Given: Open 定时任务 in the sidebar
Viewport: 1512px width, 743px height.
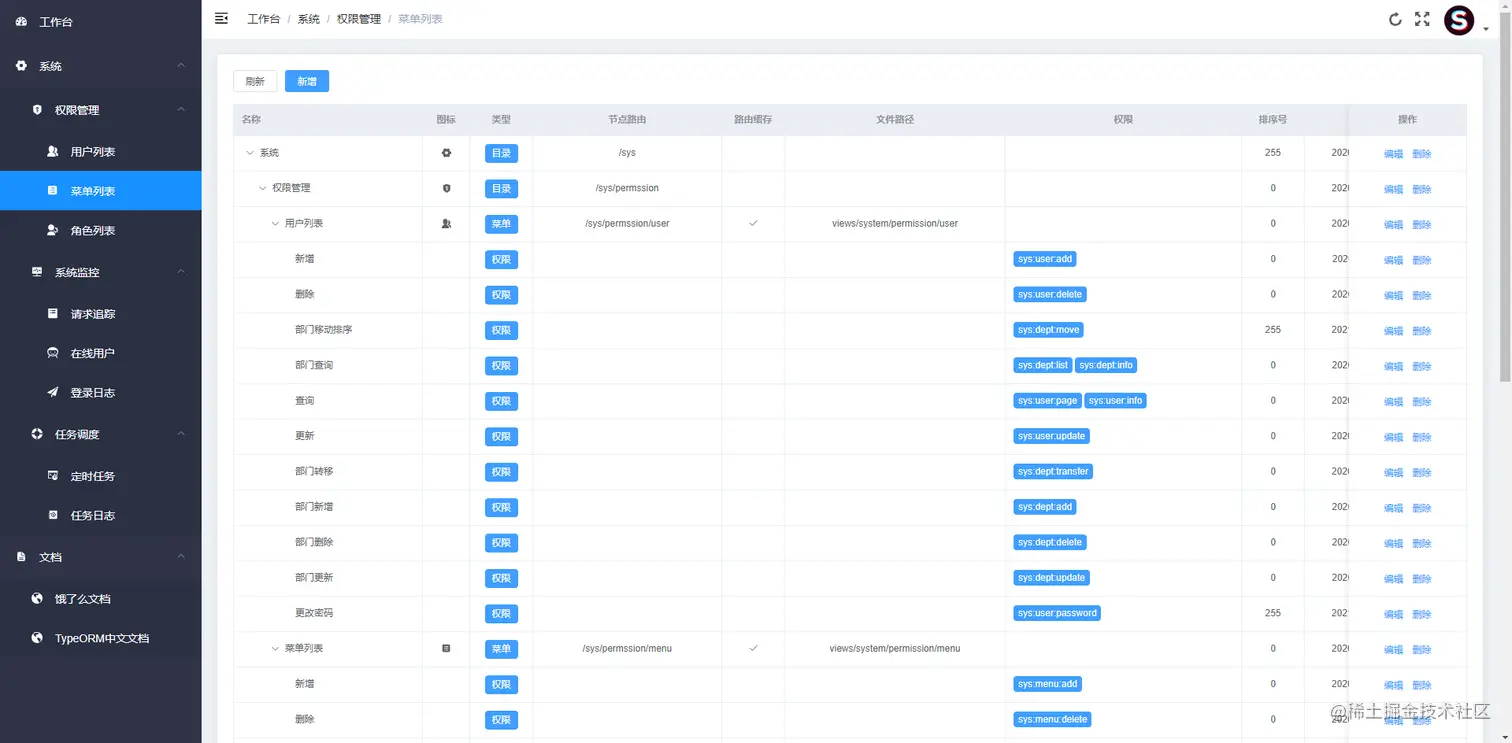Looking at the screenshot, I should click(100, 476).
